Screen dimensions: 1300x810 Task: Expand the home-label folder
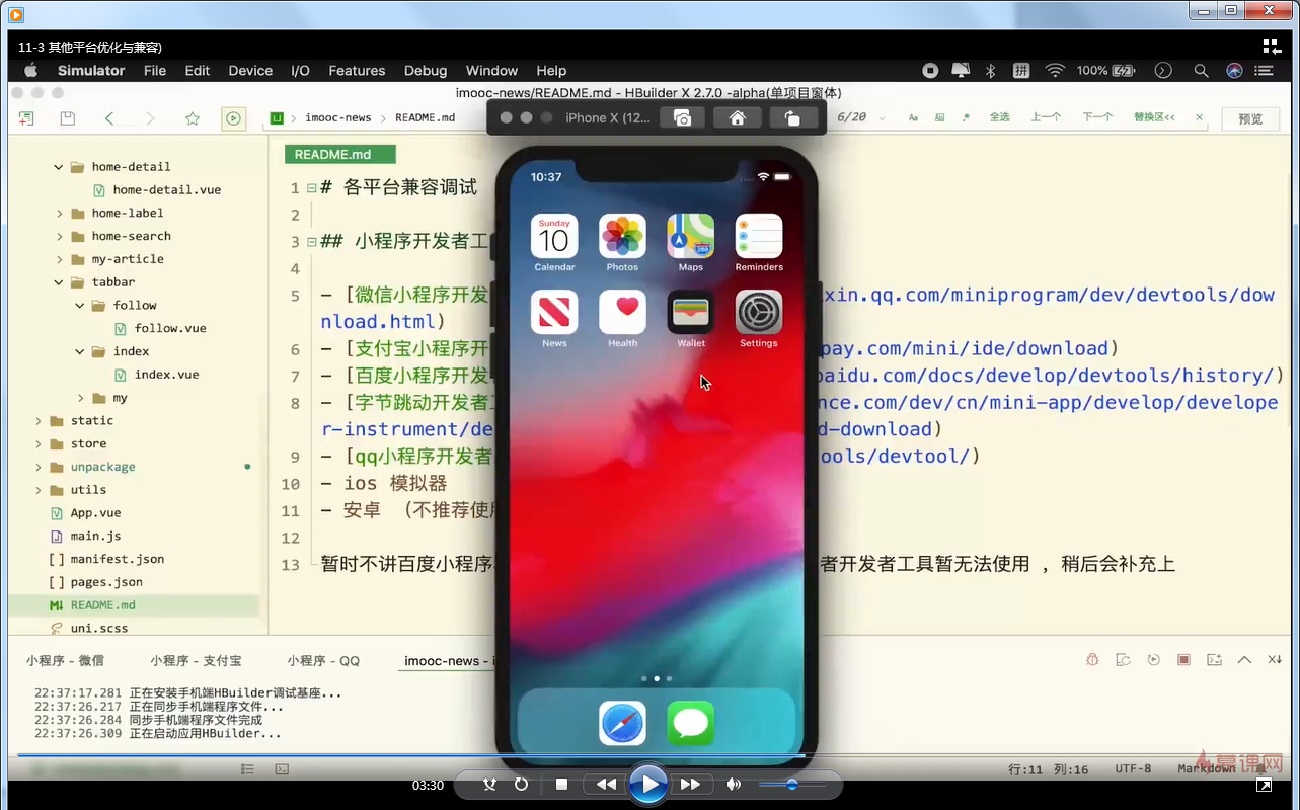pos(59,214)
